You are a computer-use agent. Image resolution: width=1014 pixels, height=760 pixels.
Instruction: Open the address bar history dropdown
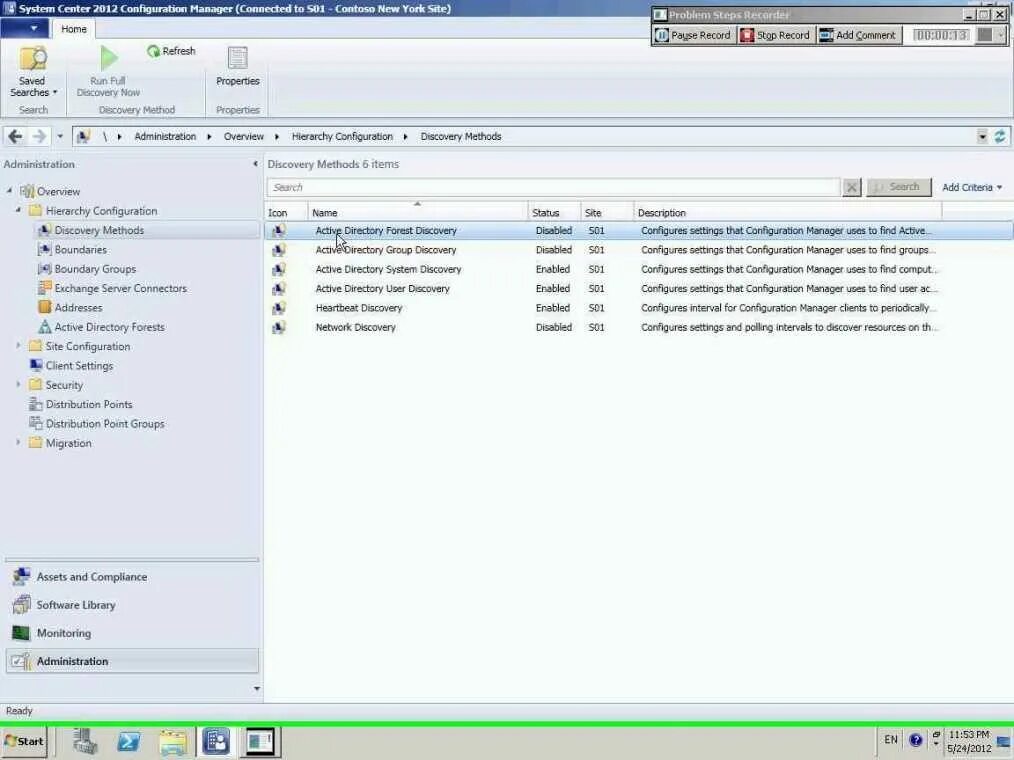982,136
